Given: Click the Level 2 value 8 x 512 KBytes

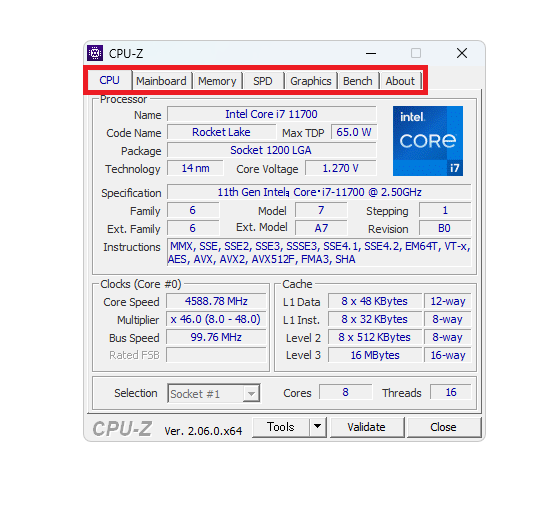Looking at the screenshot, I should 375,337.
